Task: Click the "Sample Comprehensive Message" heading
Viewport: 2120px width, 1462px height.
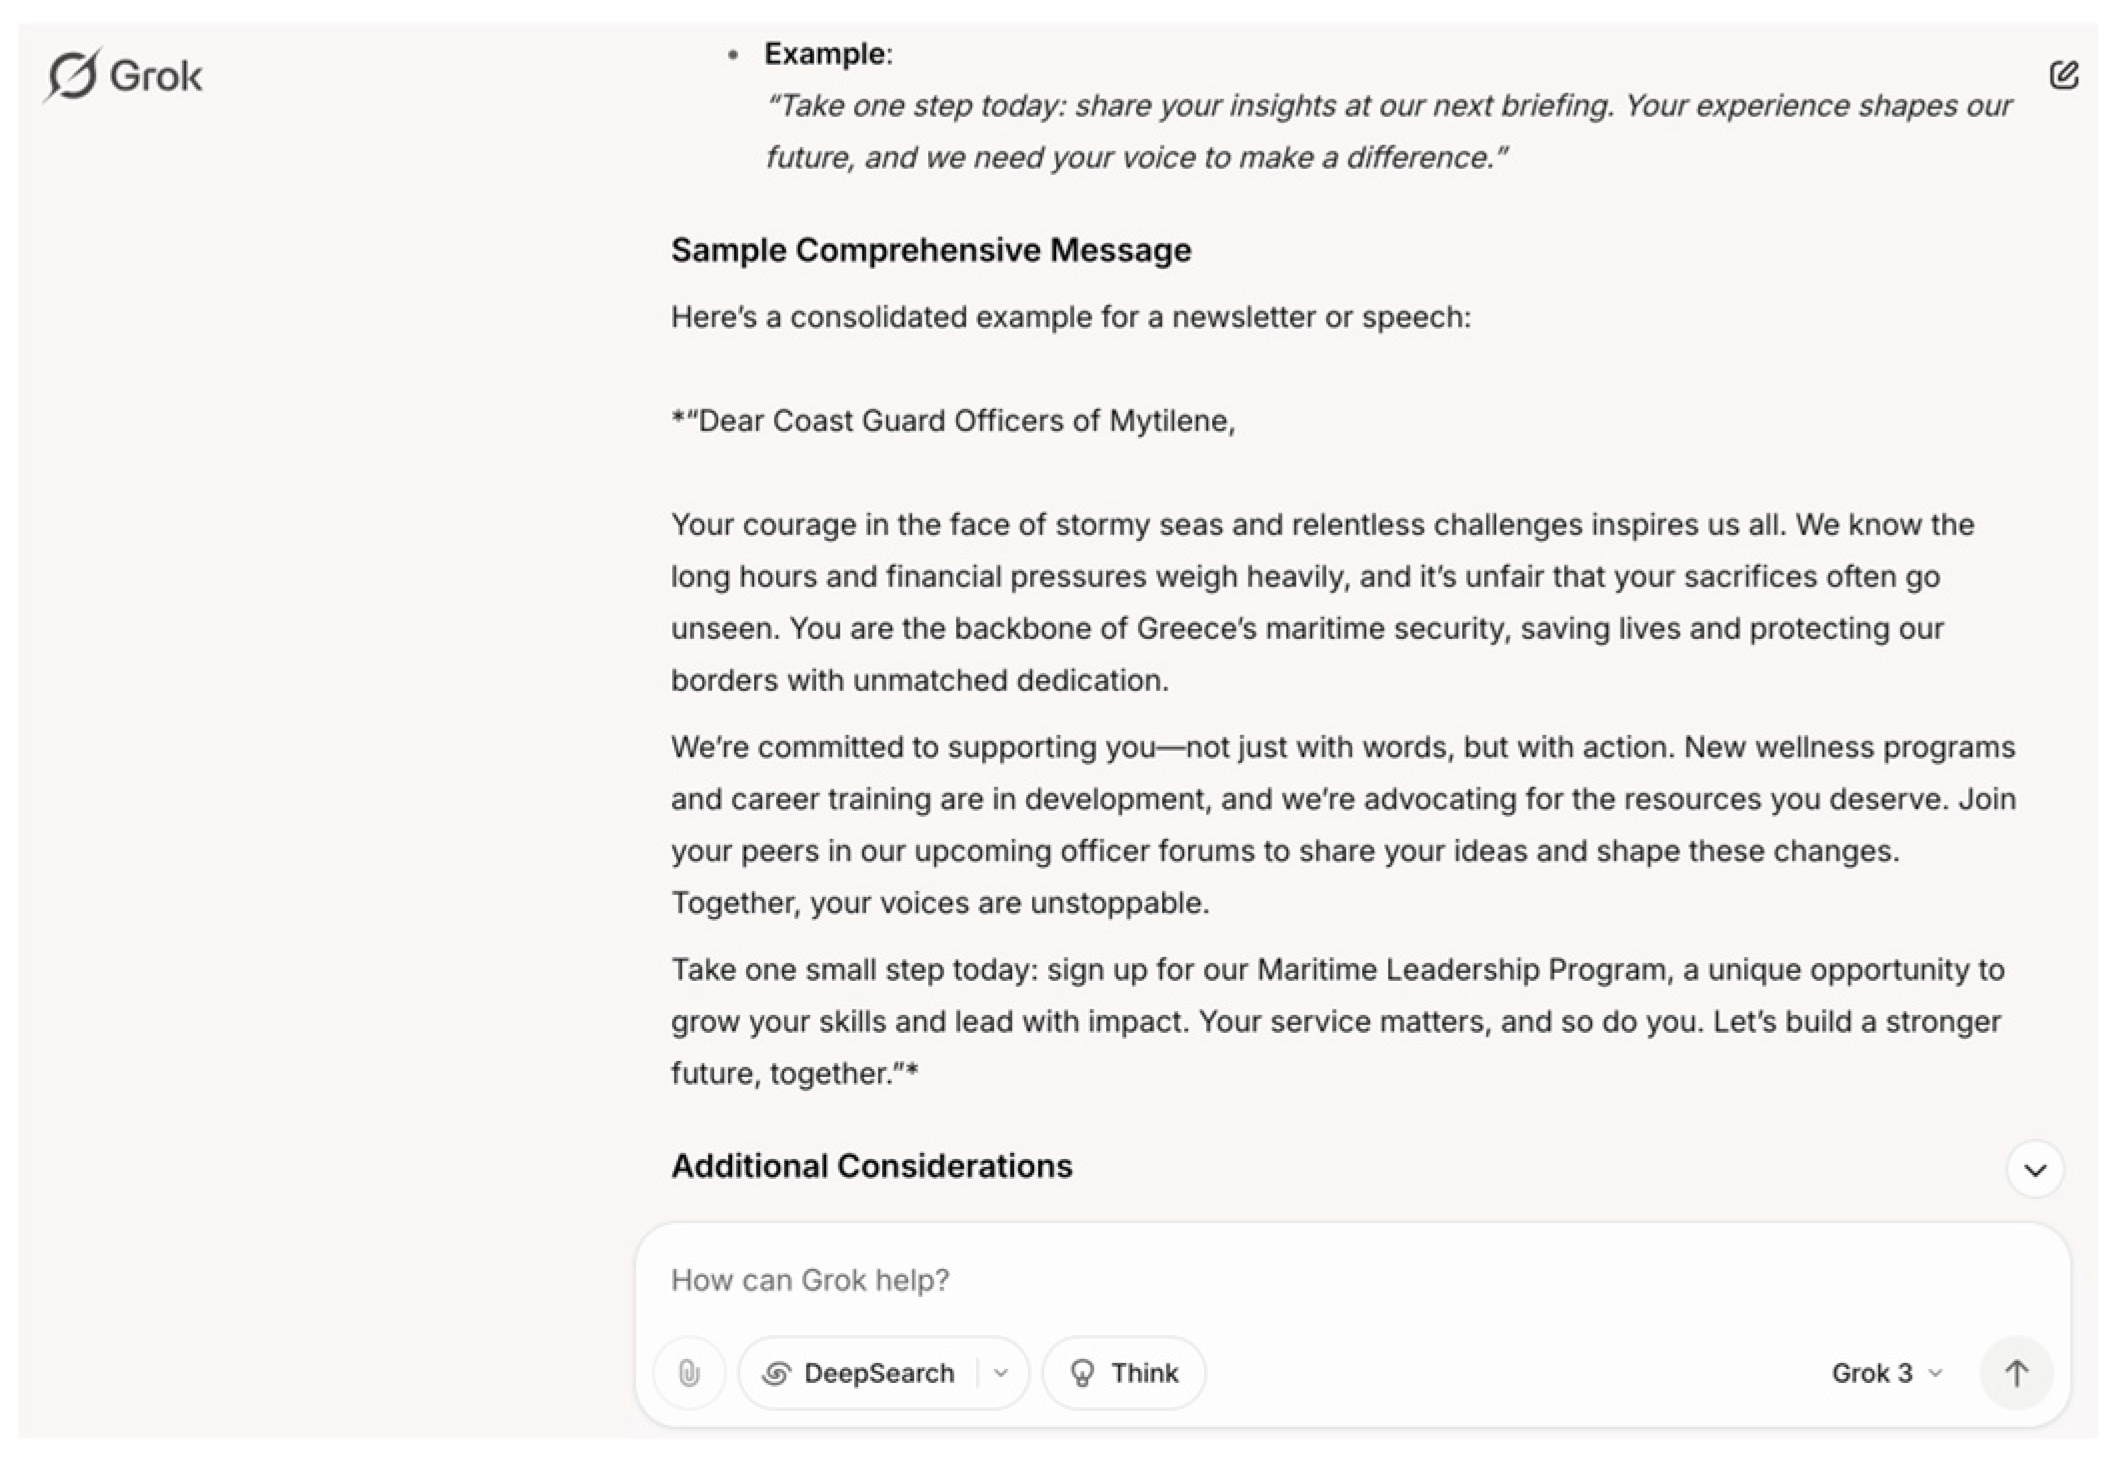Action: [930, 250]
